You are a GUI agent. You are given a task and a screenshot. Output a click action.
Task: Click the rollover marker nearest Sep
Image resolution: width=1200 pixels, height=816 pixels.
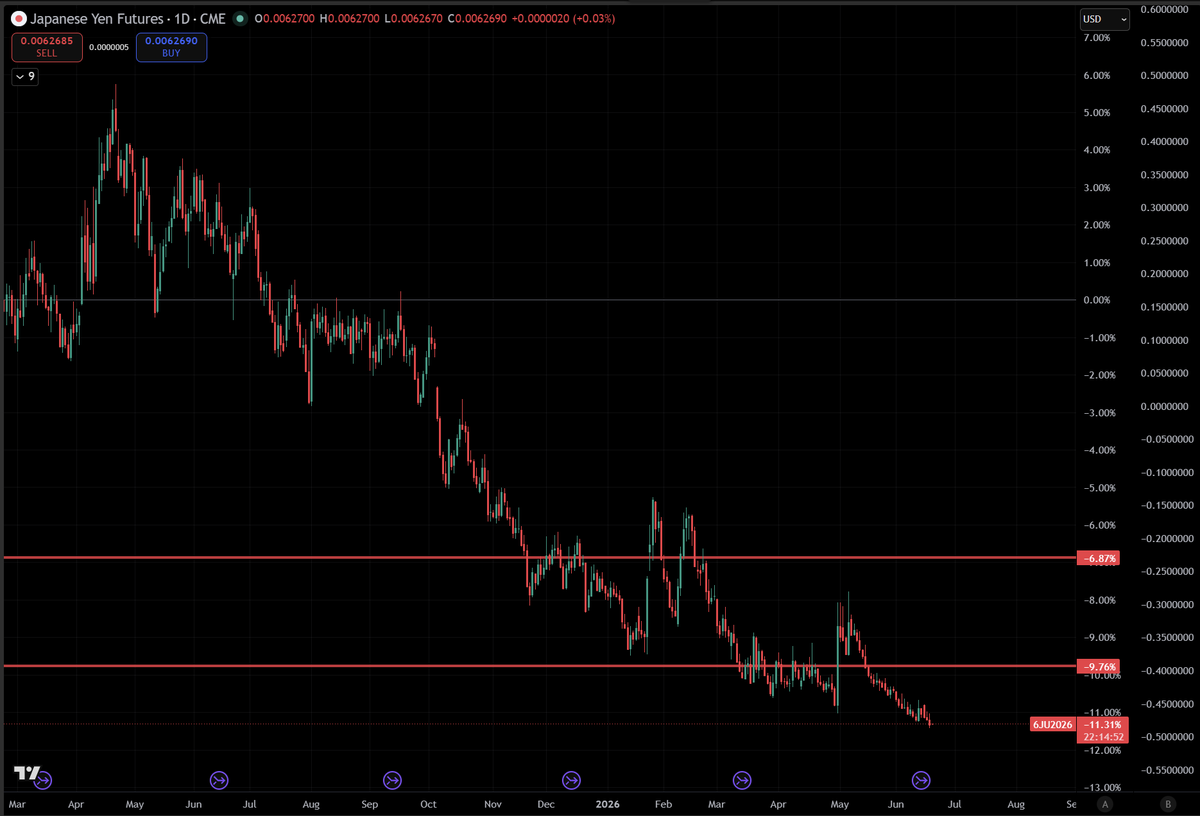(393, 780)
